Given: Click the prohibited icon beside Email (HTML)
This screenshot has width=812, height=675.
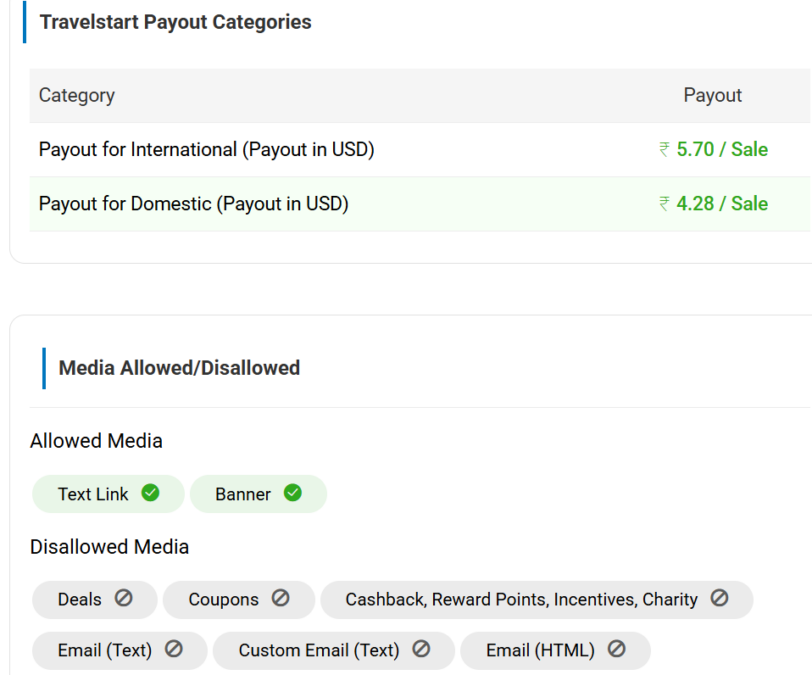Looking at the screenshot, I should [616, 649].
